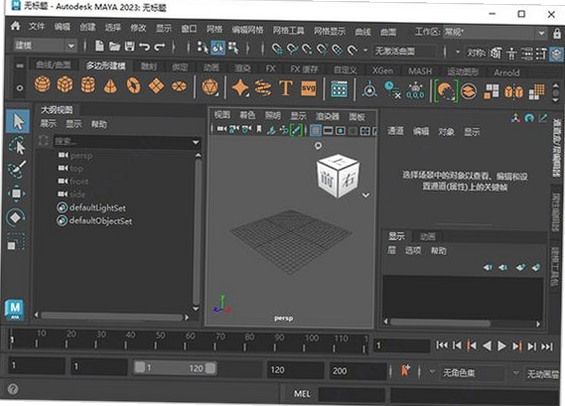Click the Home icon in the menu bar
The width and height of the screenshot is (565, 406).
15,26
